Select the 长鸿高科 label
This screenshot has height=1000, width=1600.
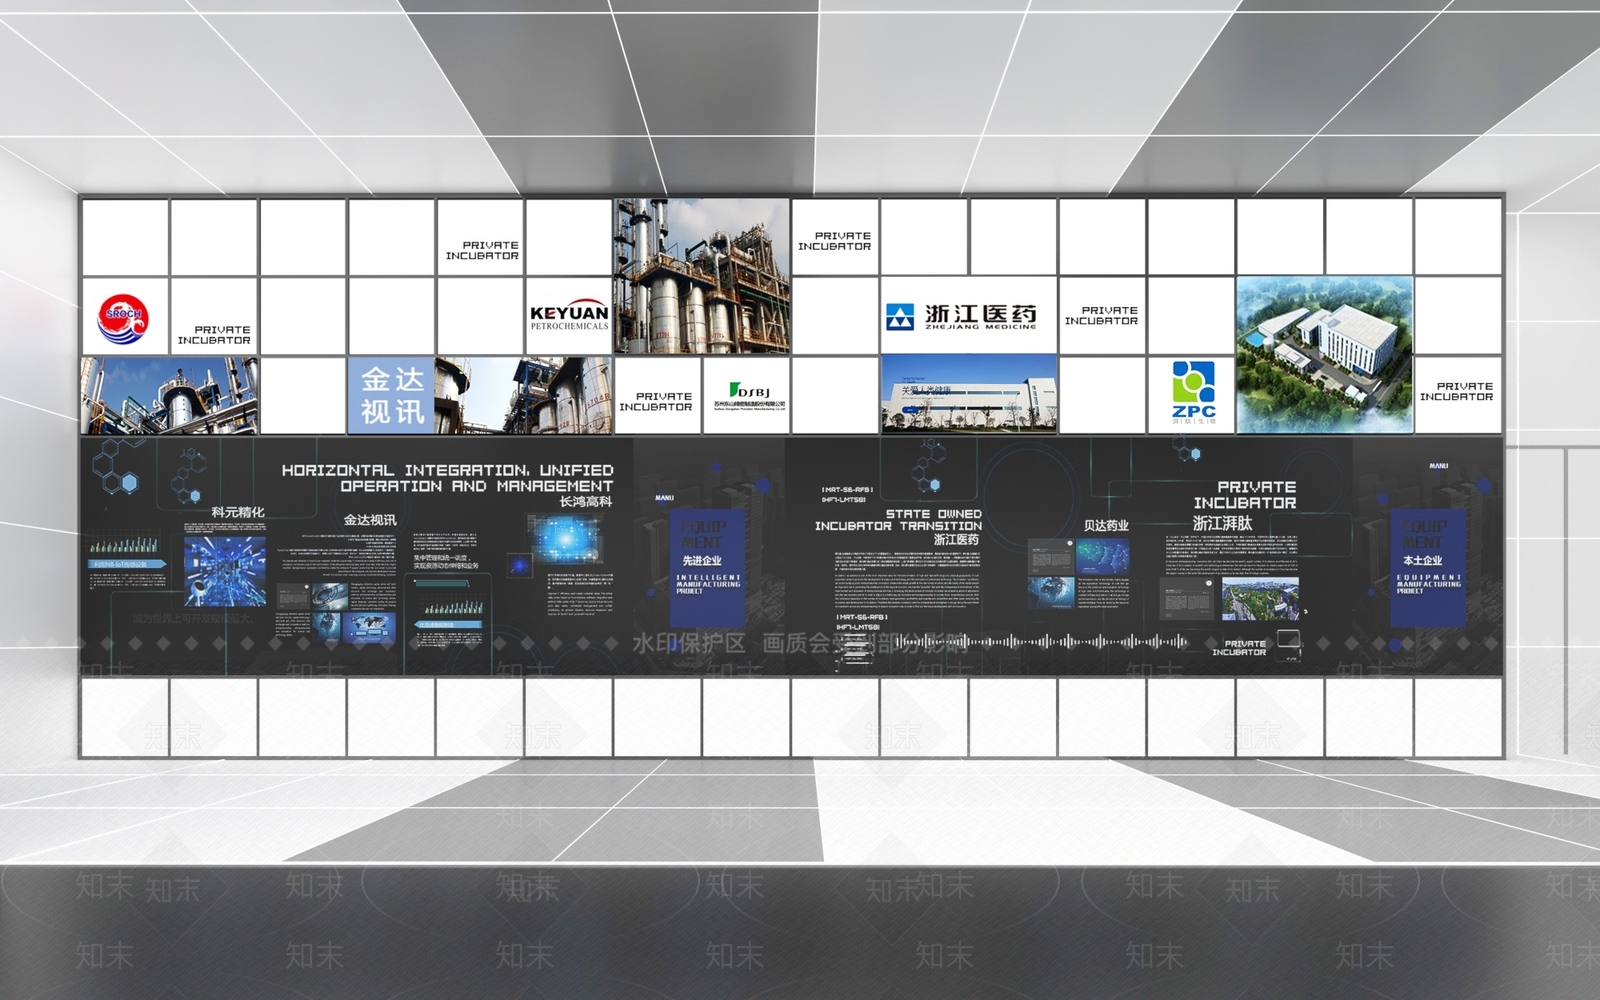tap(585, 502)
